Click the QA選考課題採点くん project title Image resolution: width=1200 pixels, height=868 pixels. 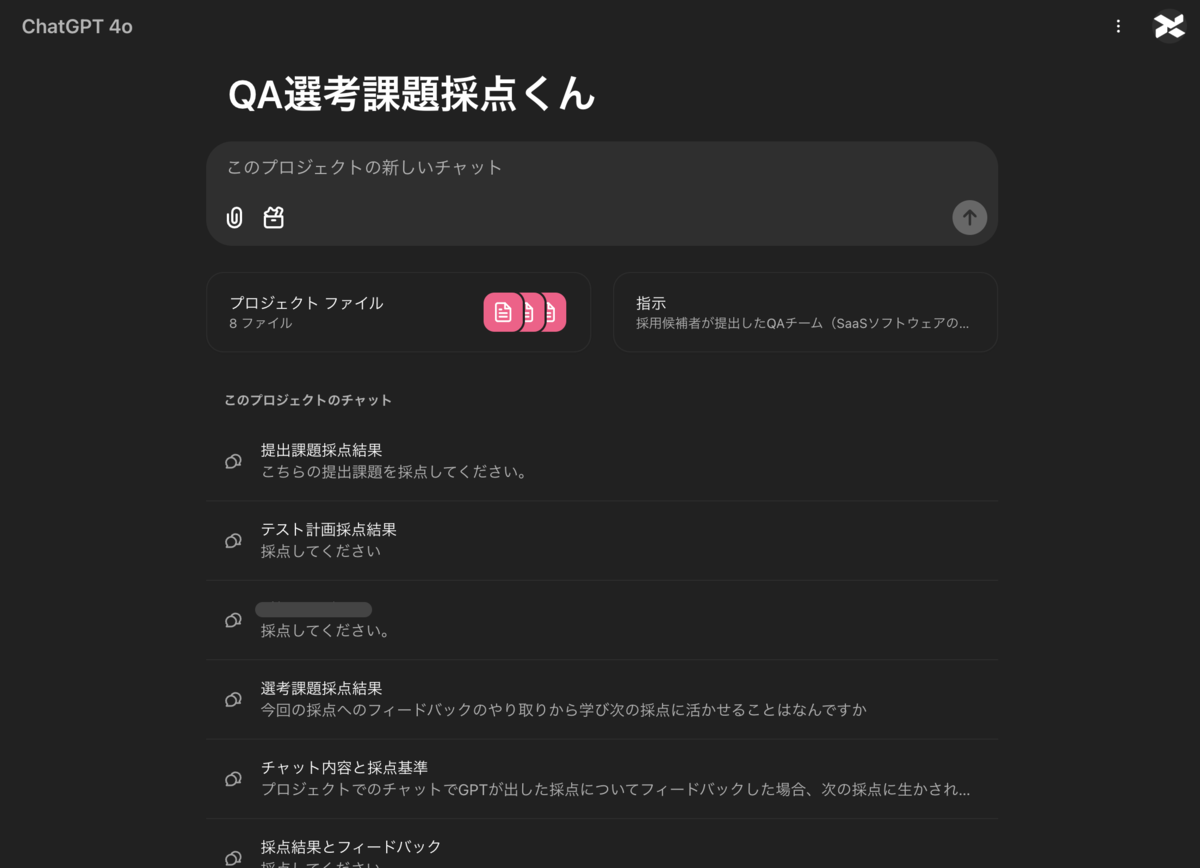click(411, 94)
